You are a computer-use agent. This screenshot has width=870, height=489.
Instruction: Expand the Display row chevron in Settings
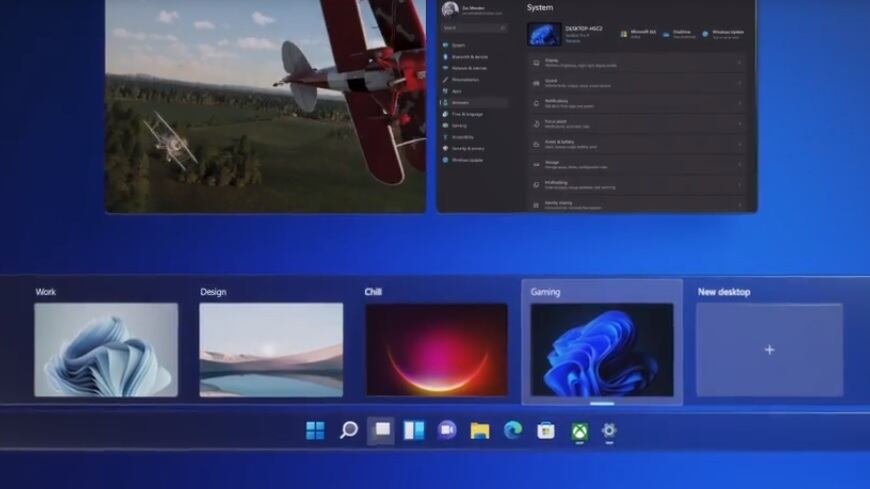point(740,62)
